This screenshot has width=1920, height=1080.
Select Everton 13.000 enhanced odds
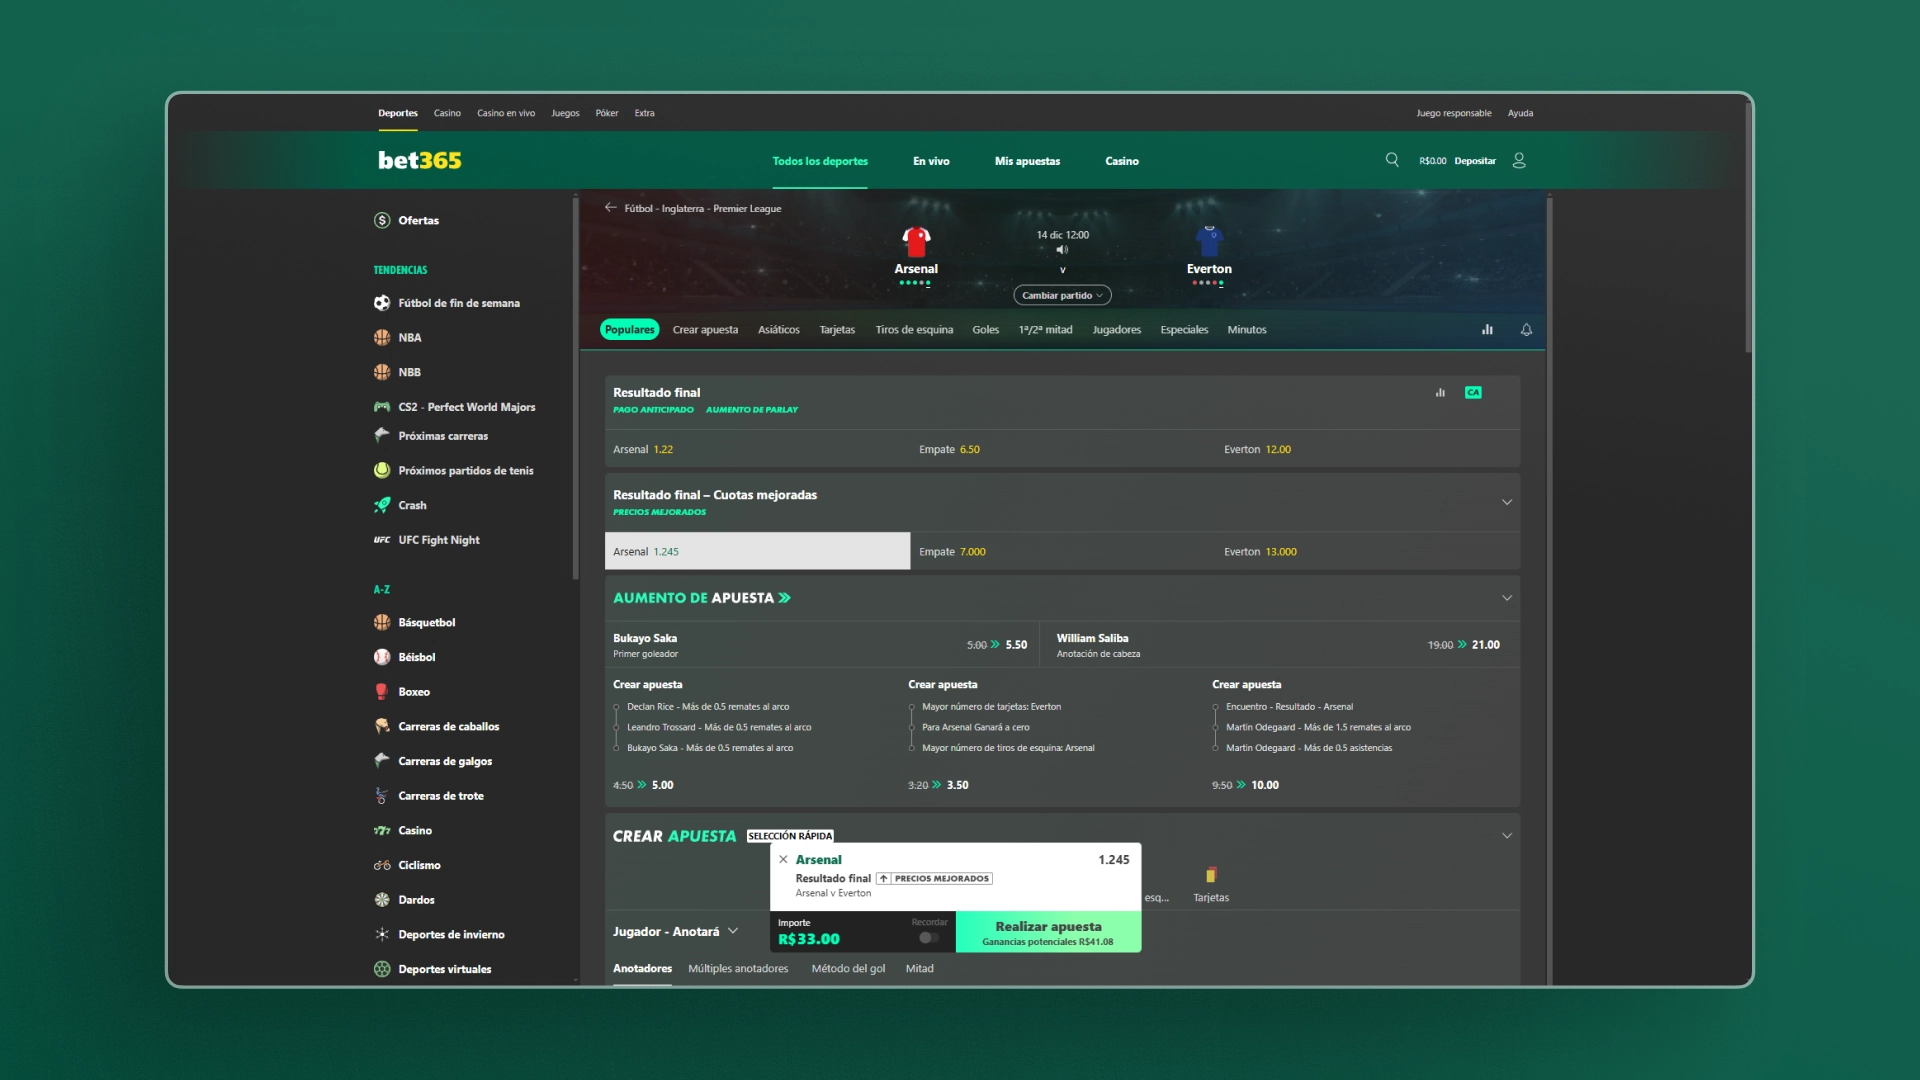1368,552
